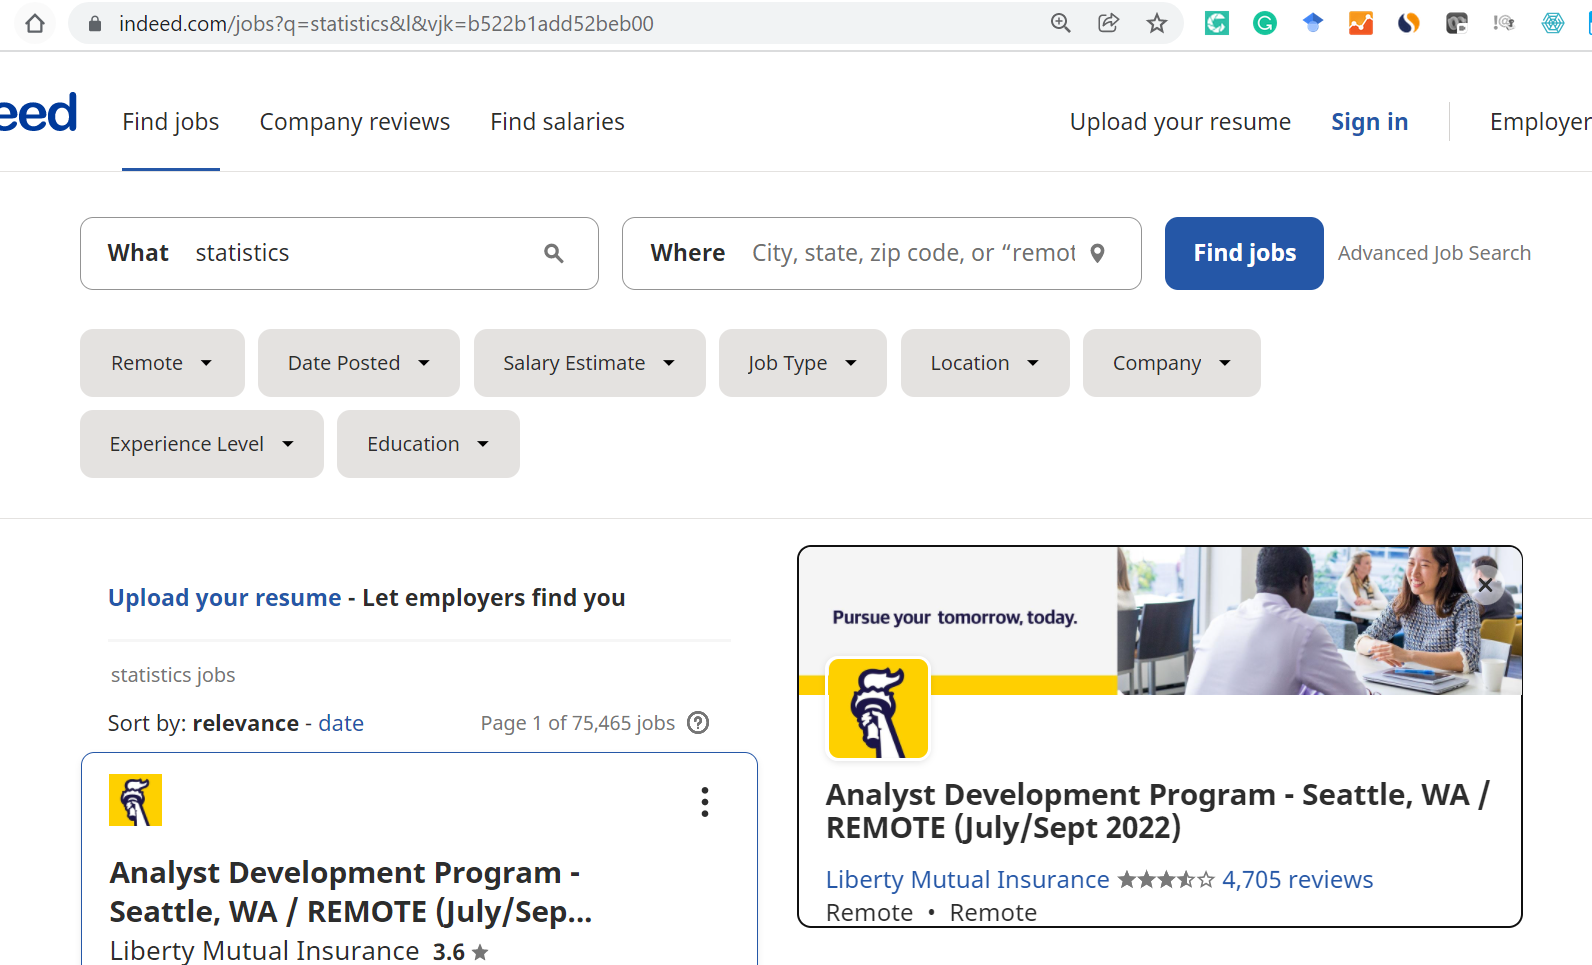Viewport: 1592px width, 965px height.
Task: Close the Liberty Mutual banner ad
Action: [1485, 586]
